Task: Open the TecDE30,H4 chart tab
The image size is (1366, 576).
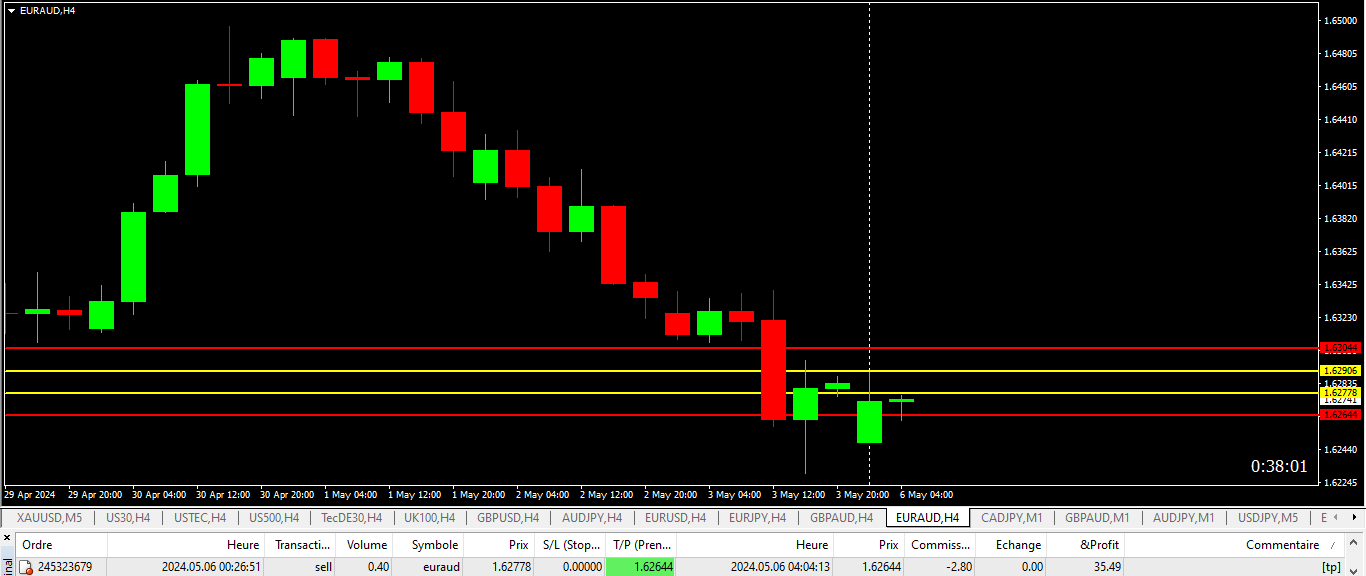Action: tap(351, 517)
